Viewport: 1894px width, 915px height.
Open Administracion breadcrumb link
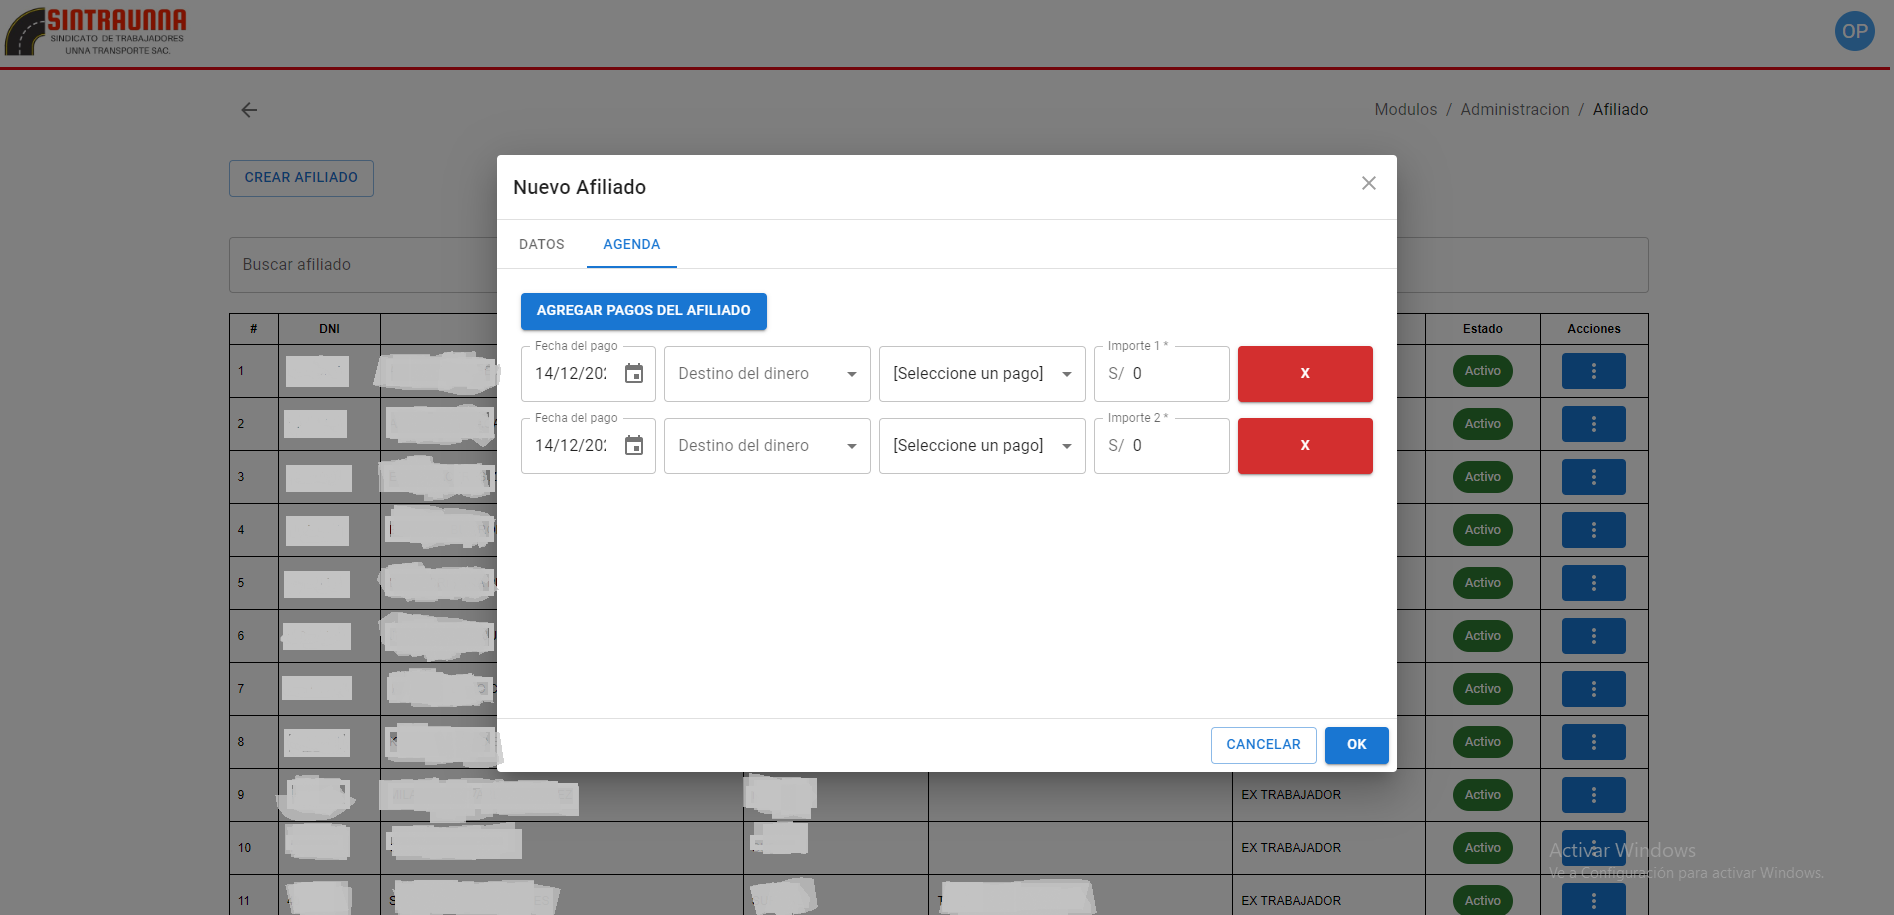coord(1514,110)
